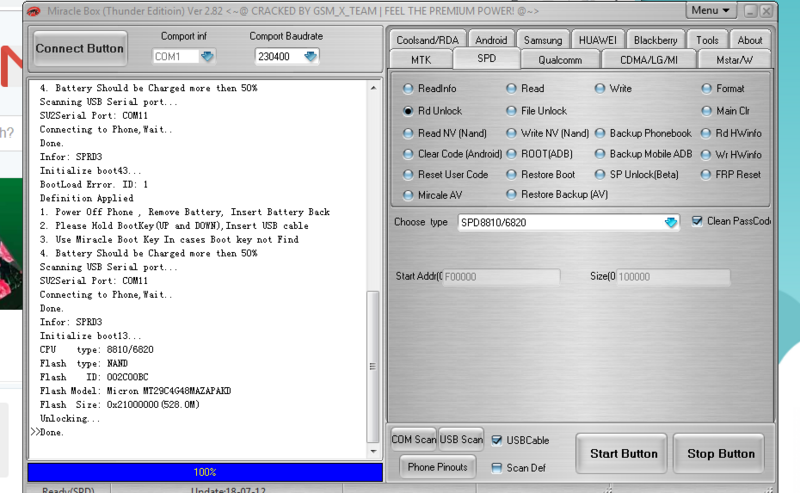
Task: Click the USB Scan button
Action: (461, 439)
